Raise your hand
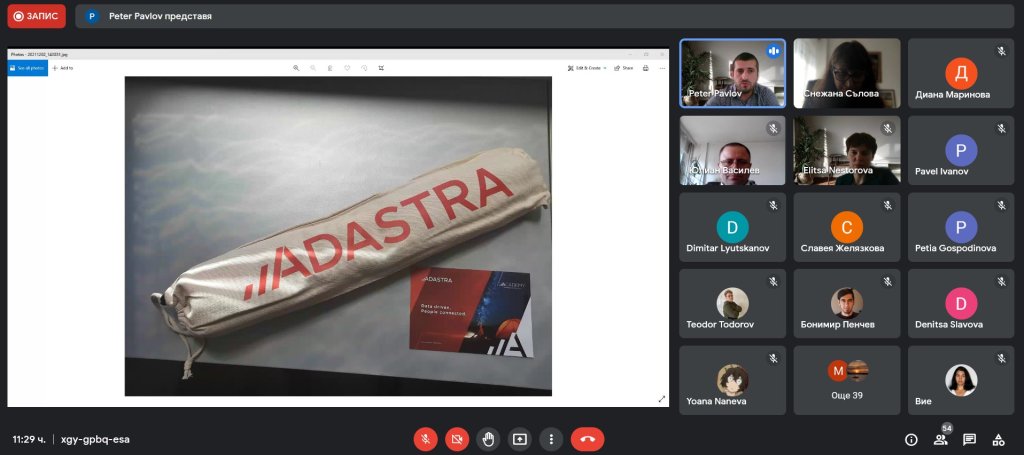 pyautogui.click(x=488, y=439)
